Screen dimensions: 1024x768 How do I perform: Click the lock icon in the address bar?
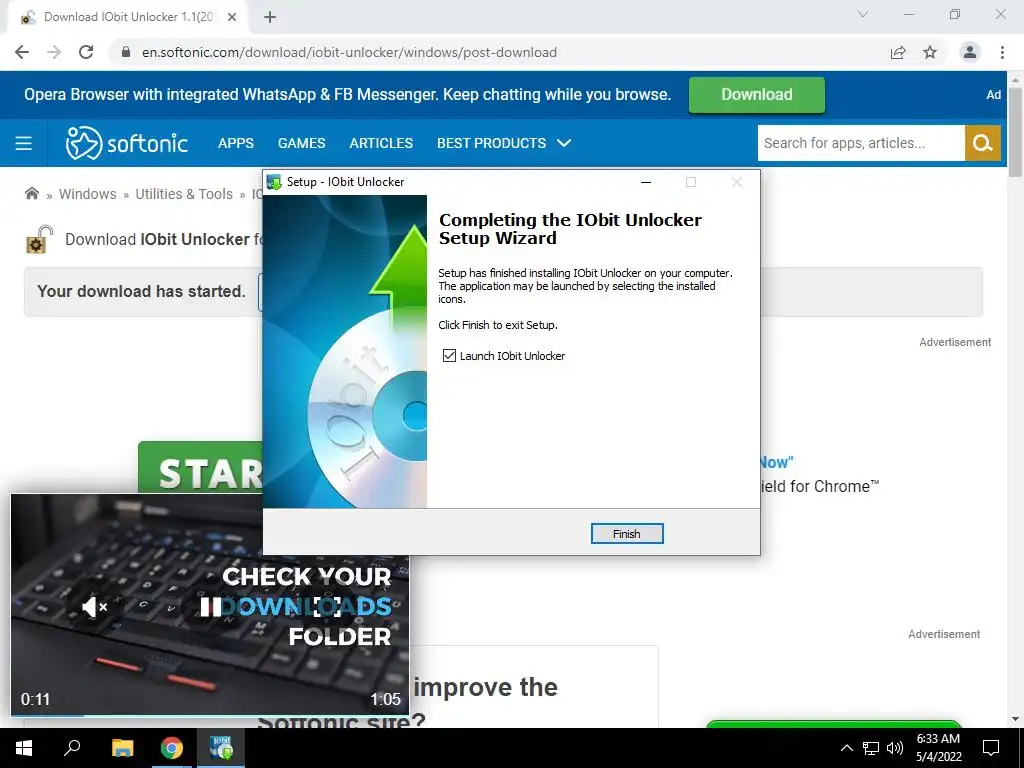tap(126, 52)
